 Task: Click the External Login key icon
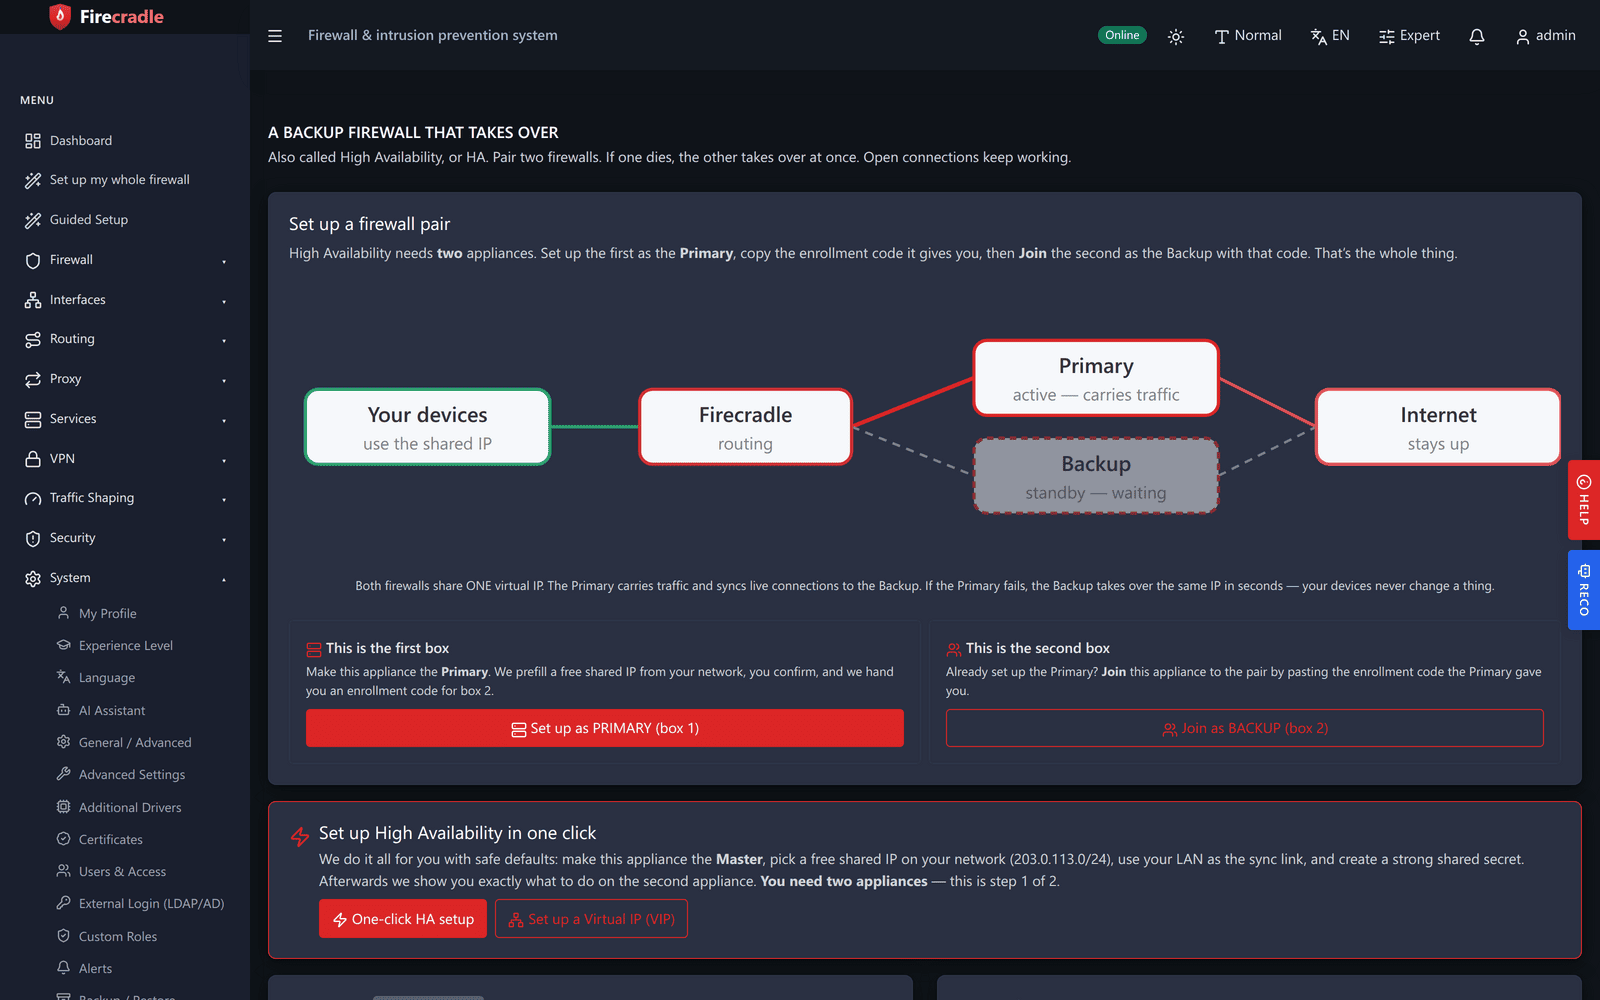click(x=63, y=903)
